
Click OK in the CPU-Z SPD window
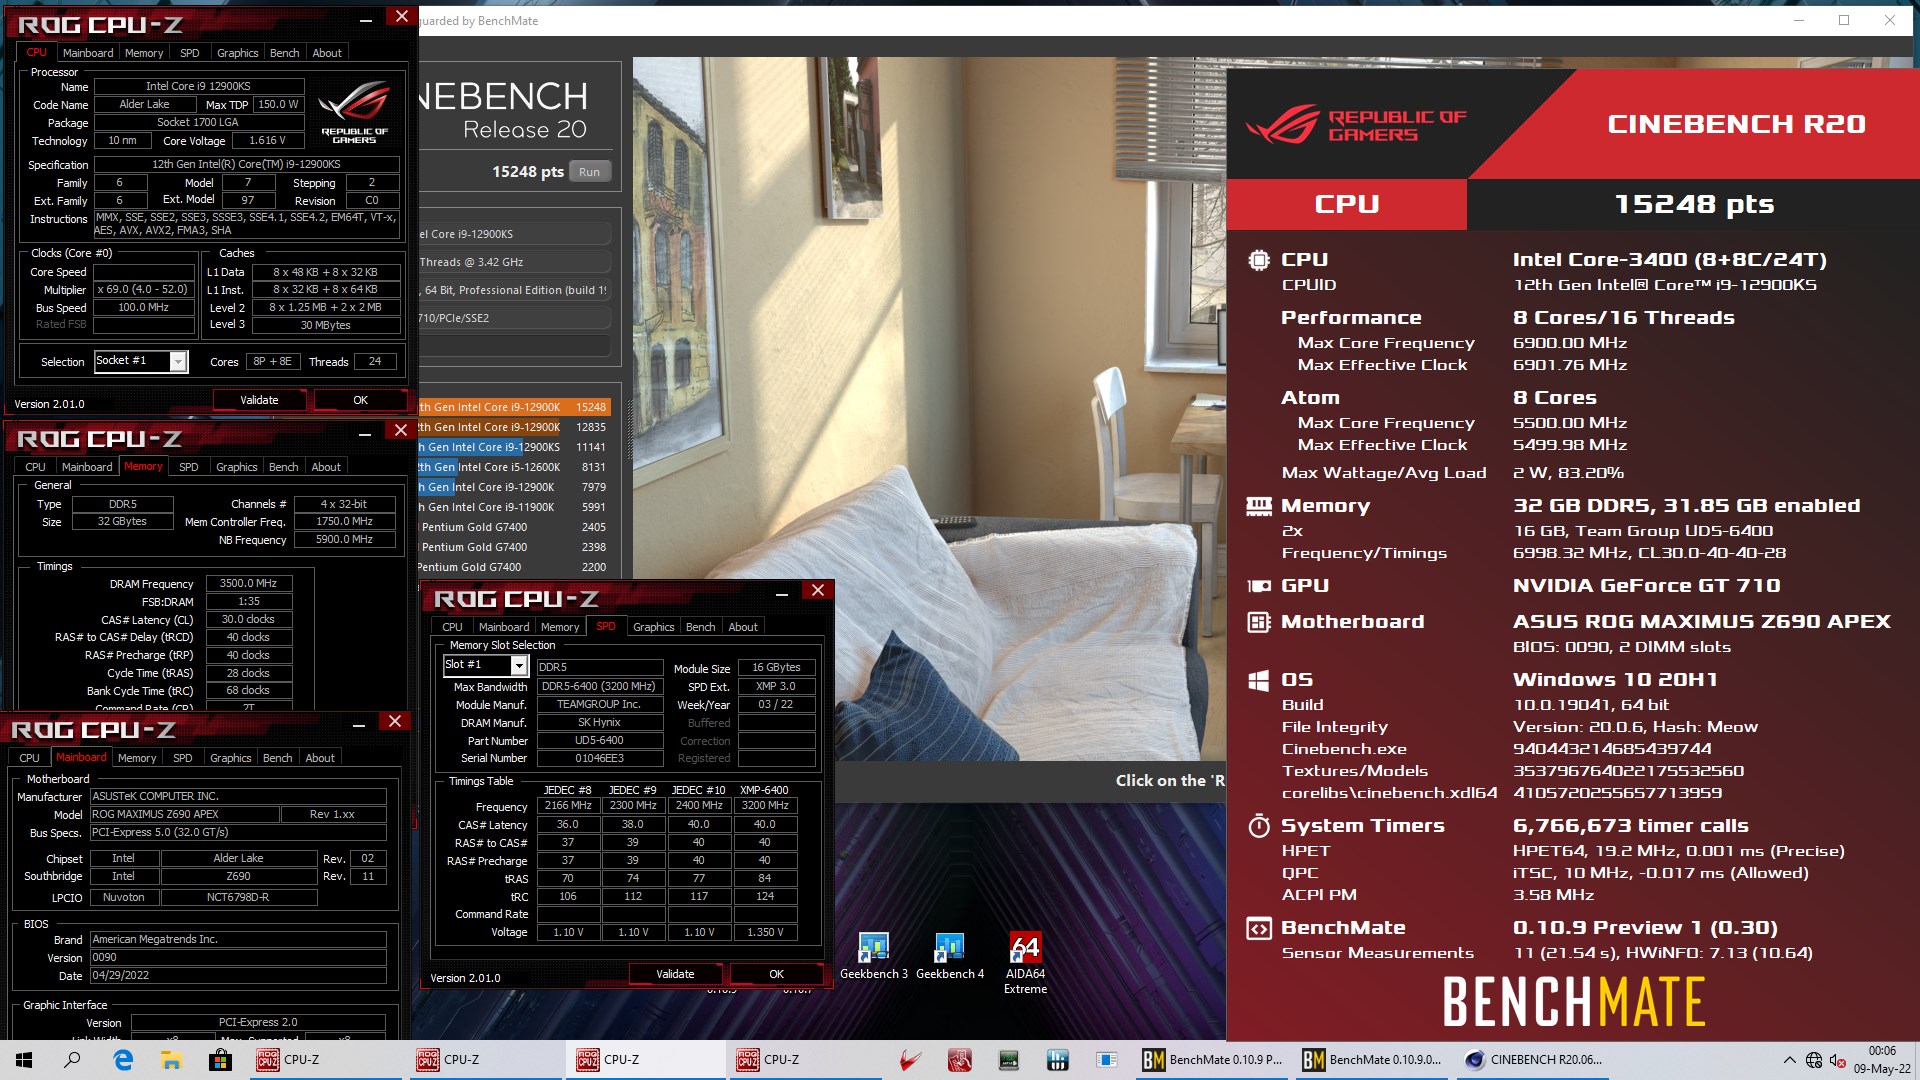[777, 974]
